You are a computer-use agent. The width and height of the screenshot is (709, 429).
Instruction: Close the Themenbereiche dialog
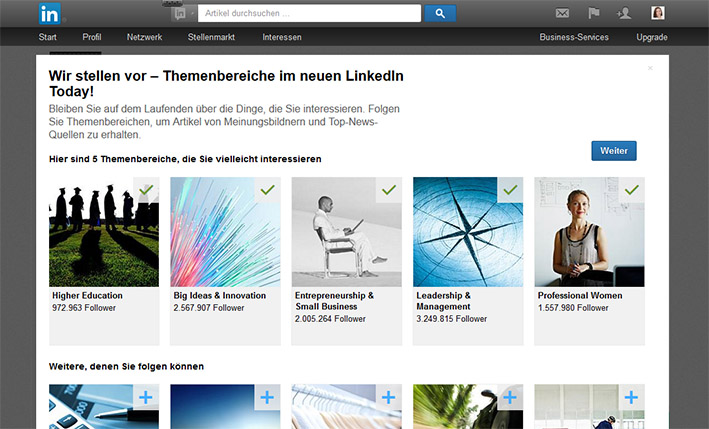pyautogui.click(x=650, y=68)
